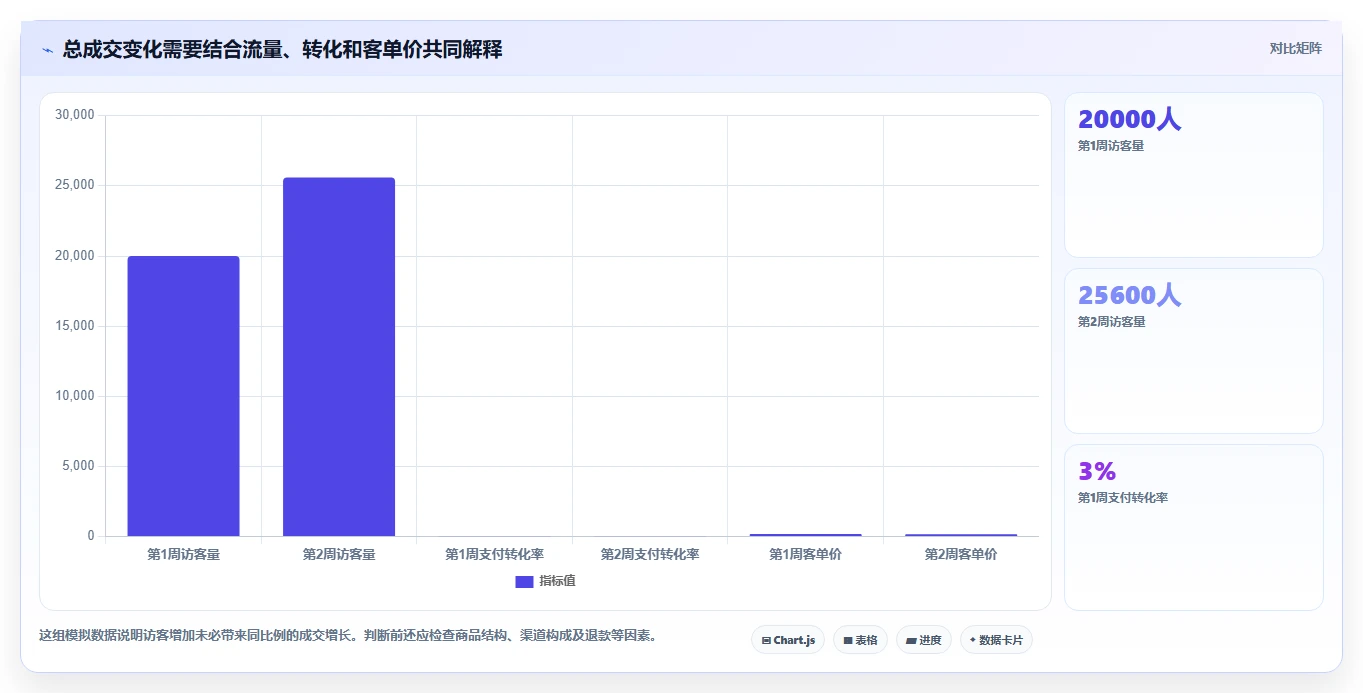Click the small 第1周客单价 bar

coord(805,535)
